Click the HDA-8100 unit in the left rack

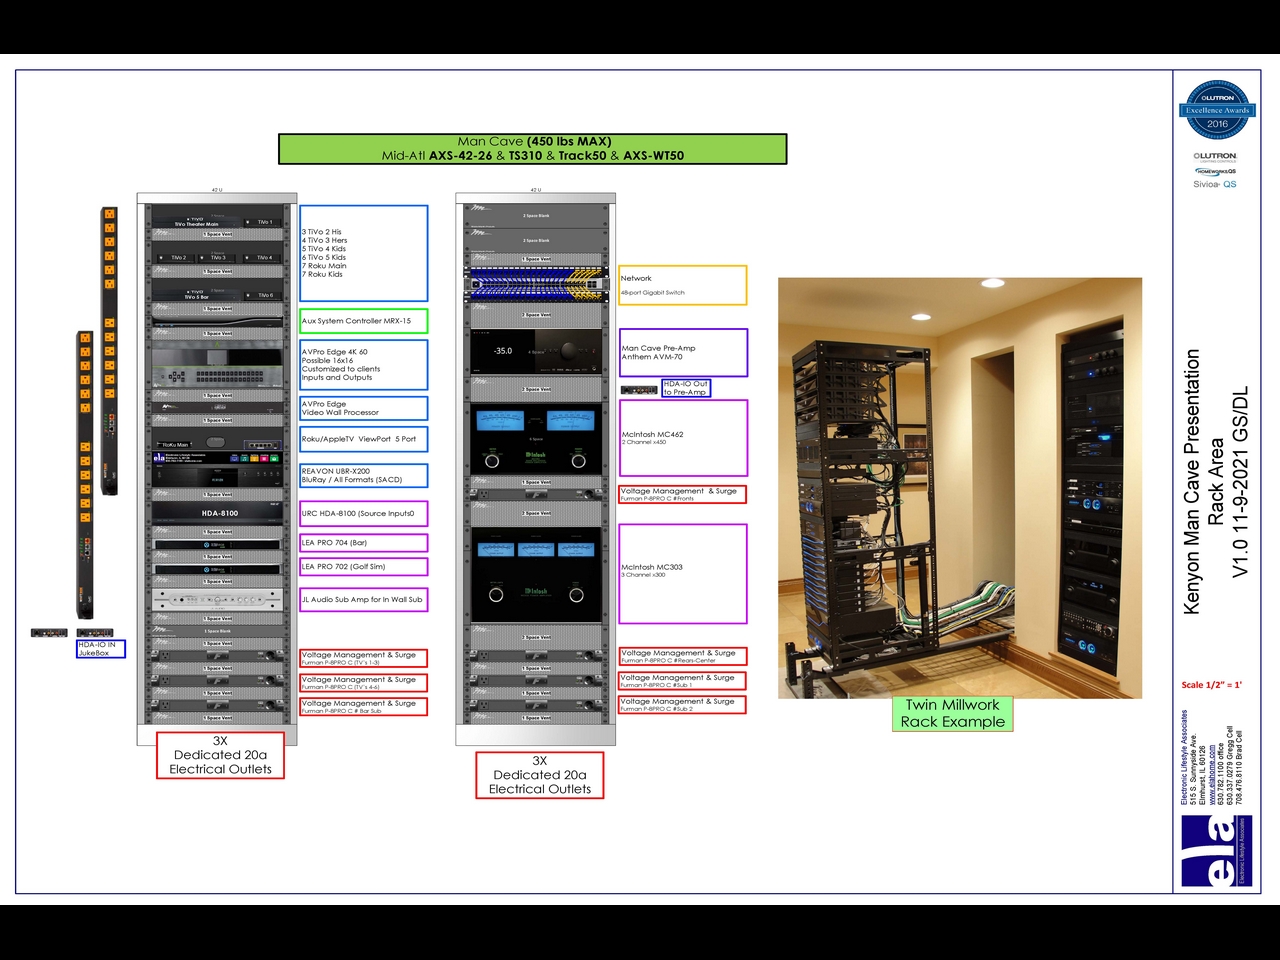coord(219,513)
